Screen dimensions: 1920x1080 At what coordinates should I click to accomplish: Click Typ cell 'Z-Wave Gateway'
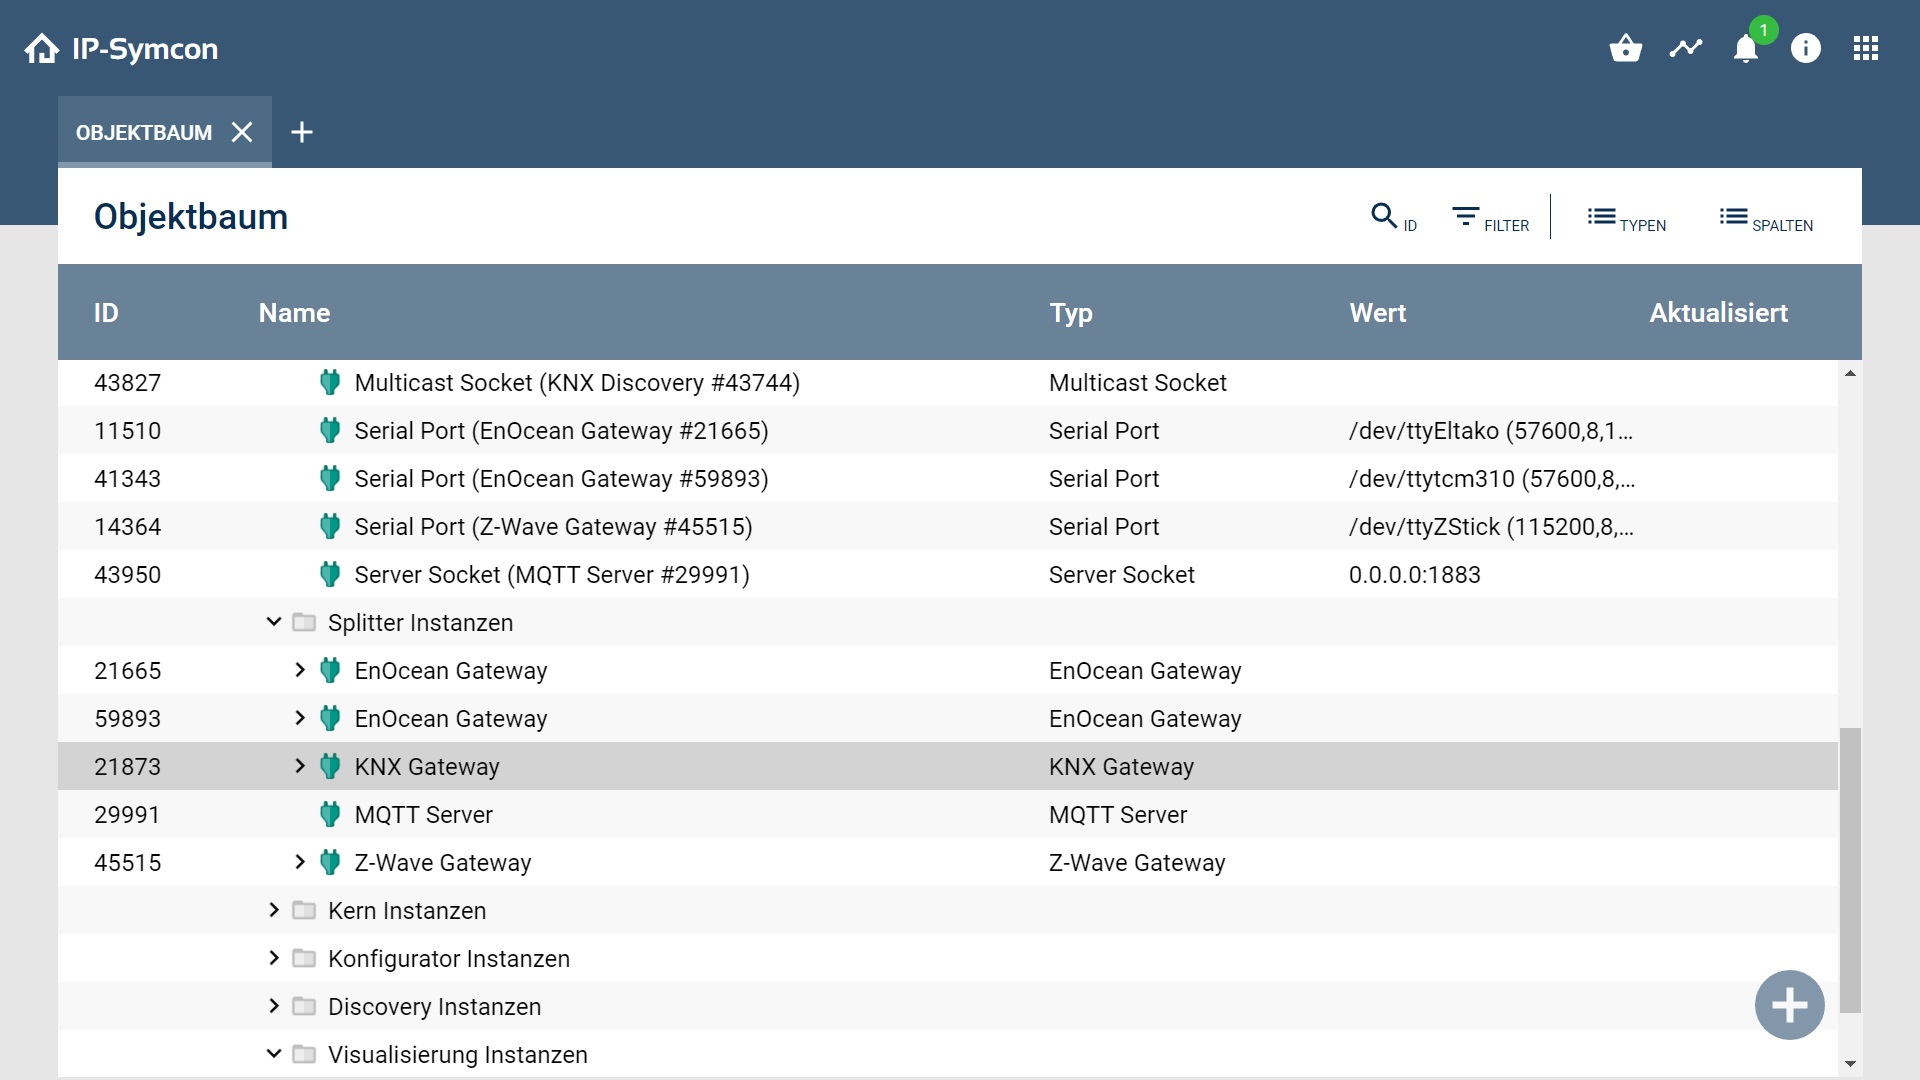click(1137, 863)
